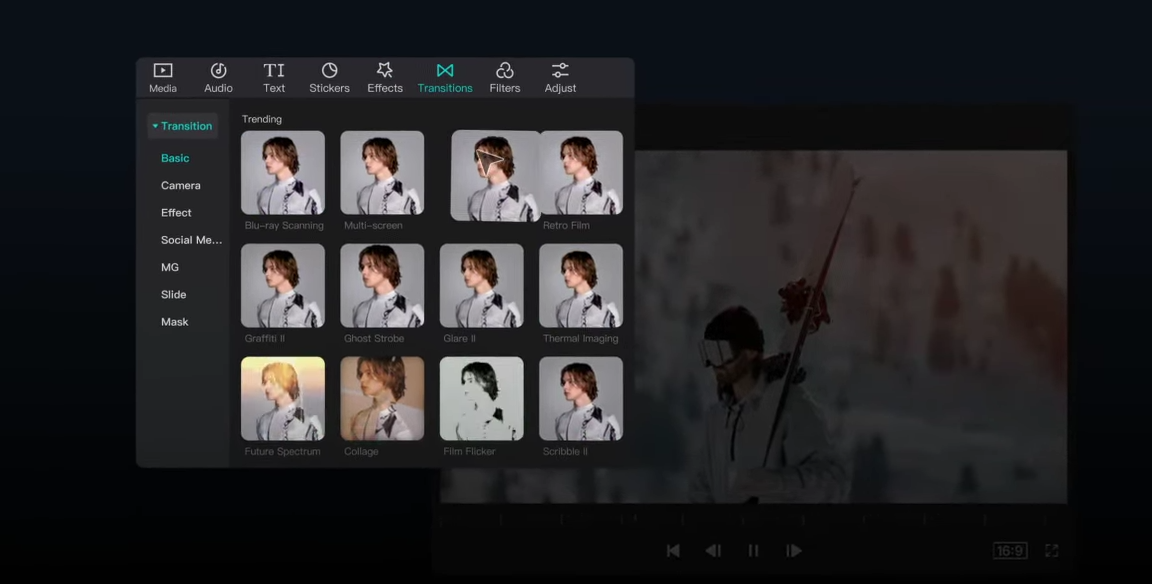The height and width of the screenshot is (584, 1152).
Task: Step forward one frame in preview
Action: (793, 551)
